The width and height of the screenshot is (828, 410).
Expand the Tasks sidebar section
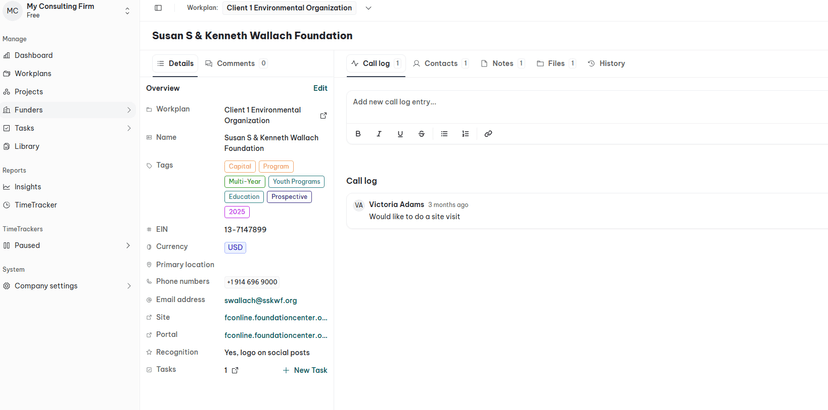[128, 128]
